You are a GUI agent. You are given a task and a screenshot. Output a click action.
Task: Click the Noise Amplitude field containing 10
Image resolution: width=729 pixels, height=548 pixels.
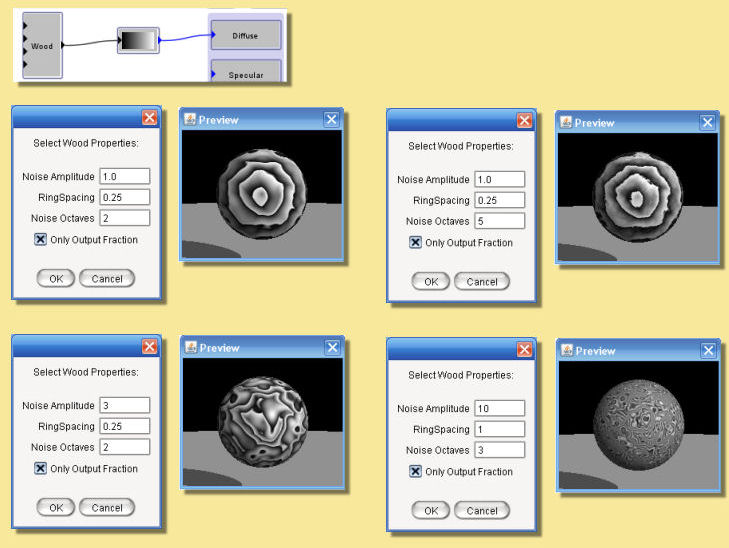coord(500,409)
